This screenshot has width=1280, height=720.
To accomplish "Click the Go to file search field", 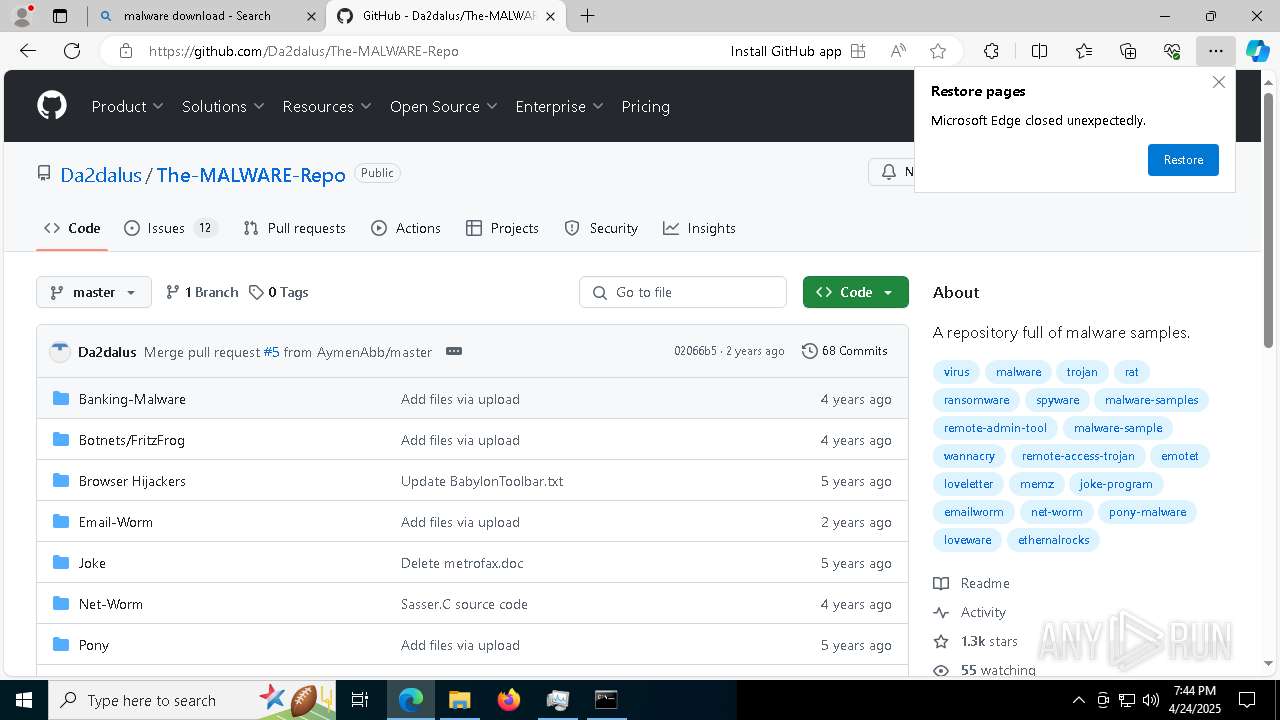I will click(x=683, y=292).
